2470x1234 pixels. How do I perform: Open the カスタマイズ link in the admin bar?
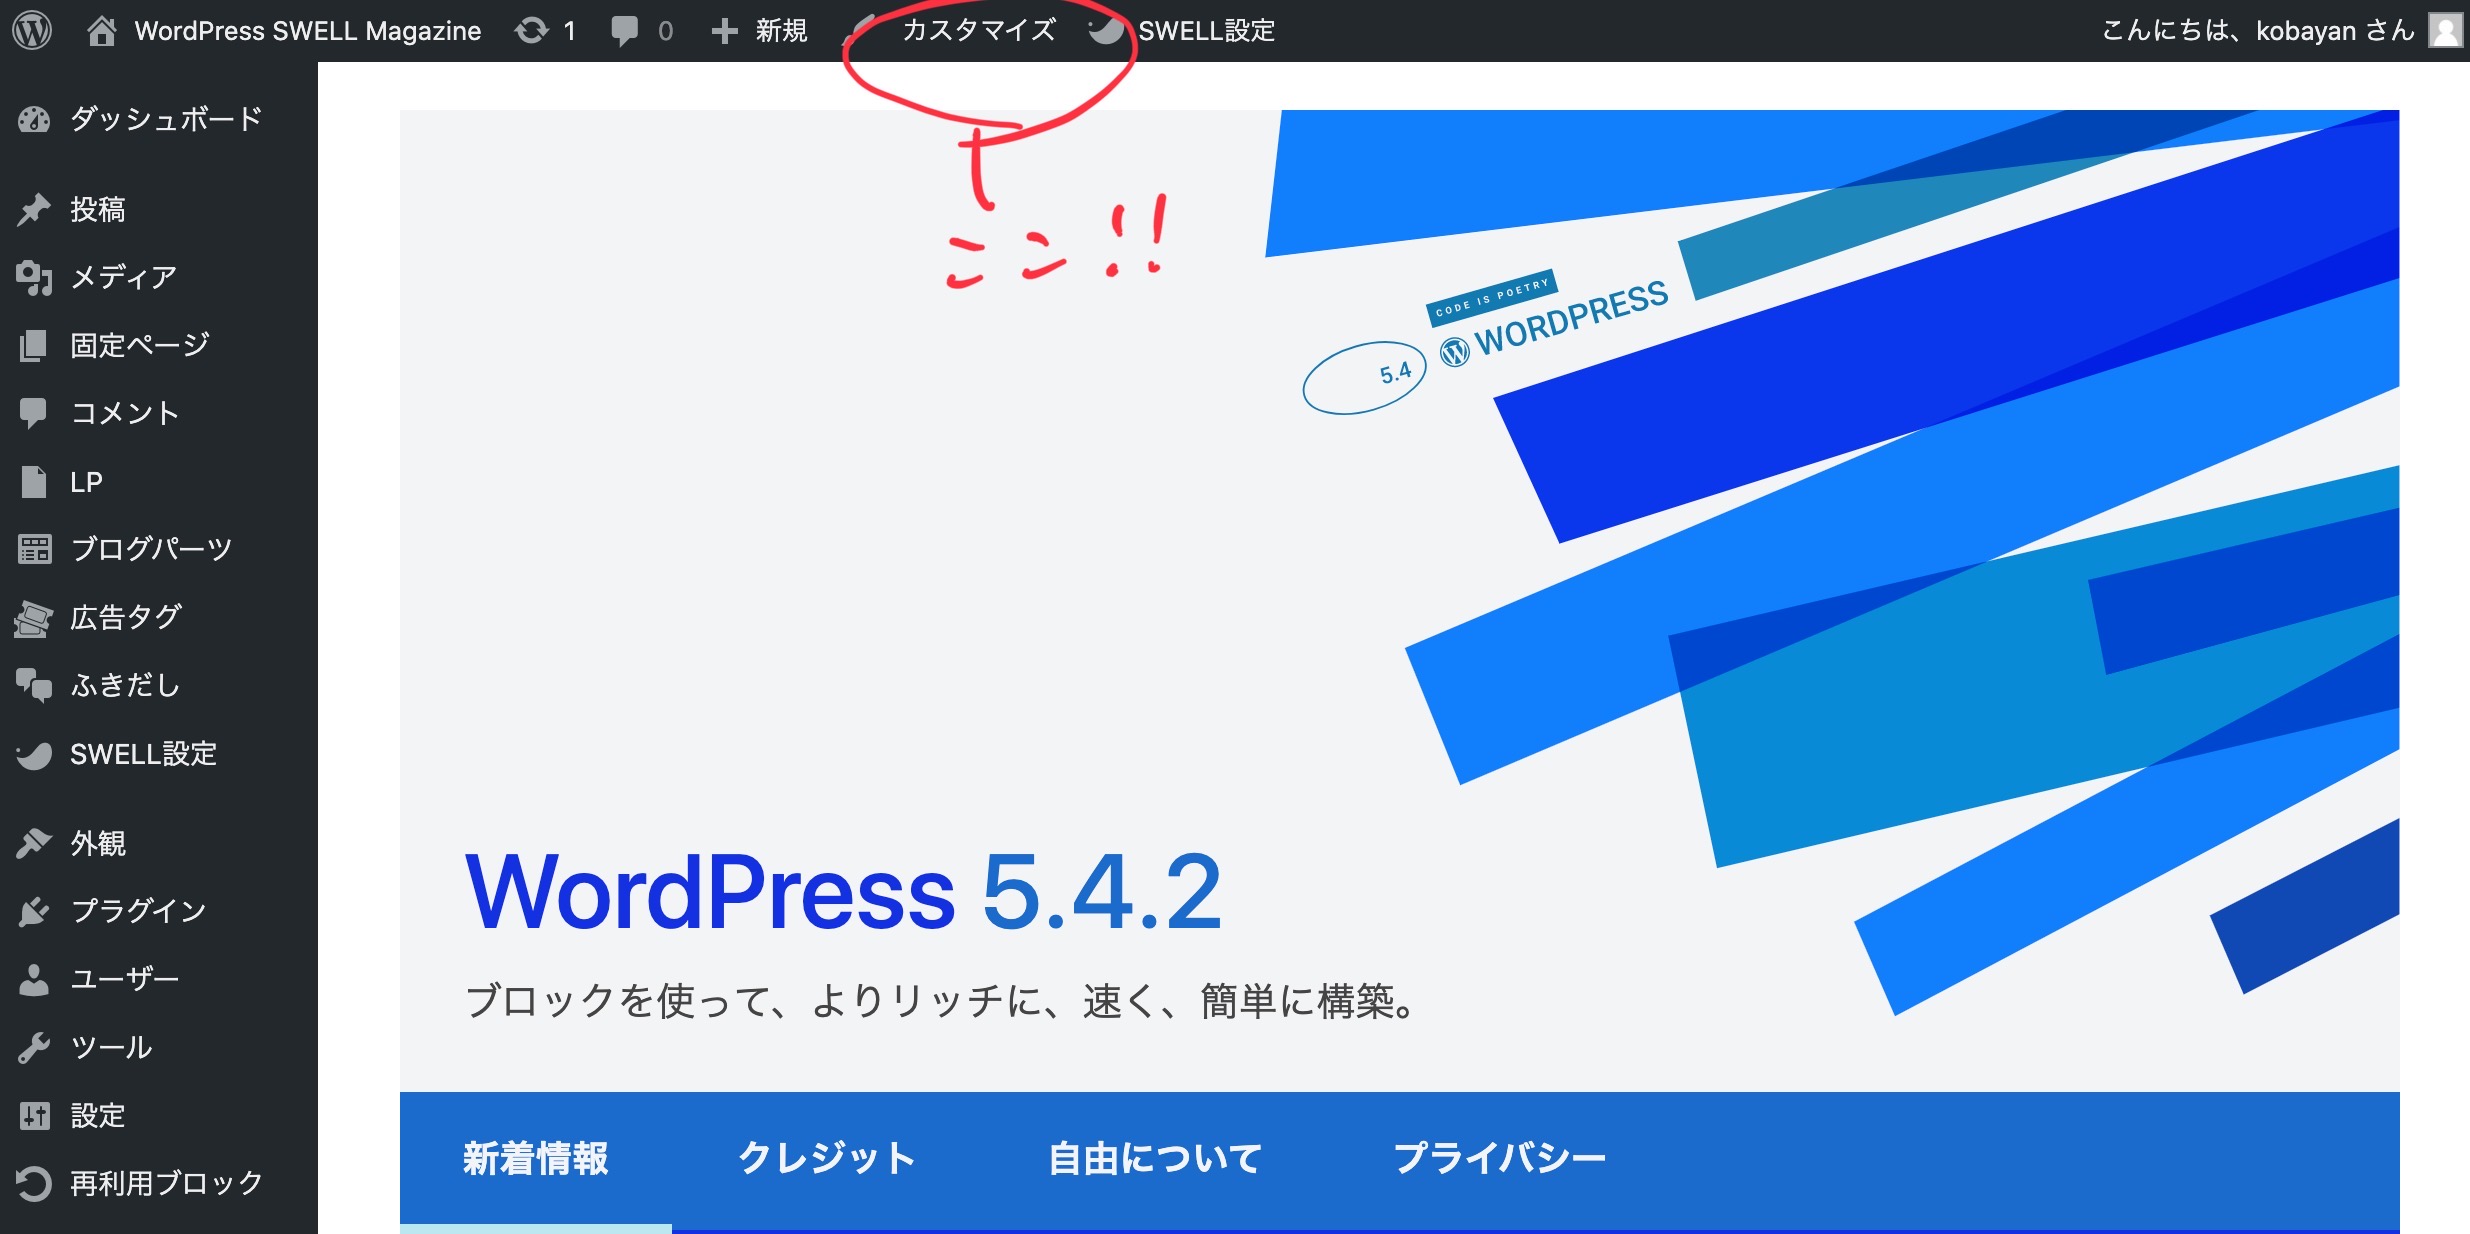978,30
